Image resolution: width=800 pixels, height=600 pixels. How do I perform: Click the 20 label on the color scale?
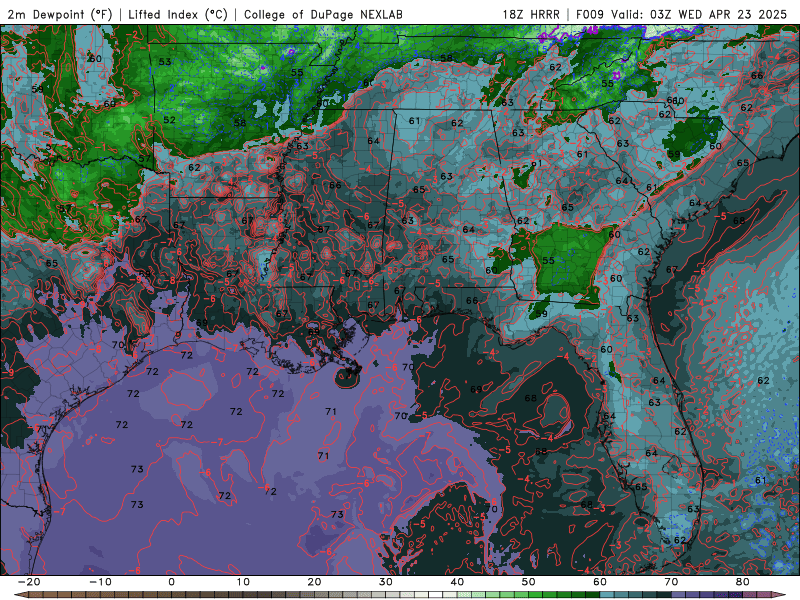(x=314, y=582)
